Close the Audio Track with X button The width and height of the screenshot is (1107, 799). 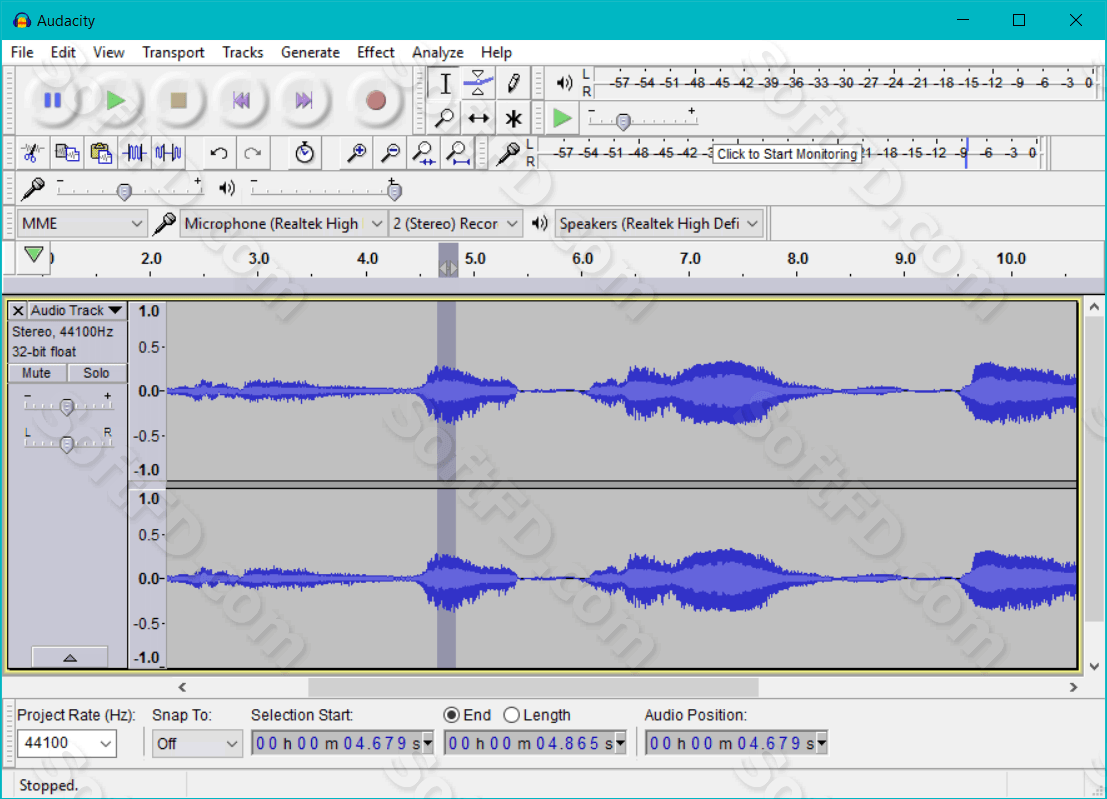click(18, 311)
